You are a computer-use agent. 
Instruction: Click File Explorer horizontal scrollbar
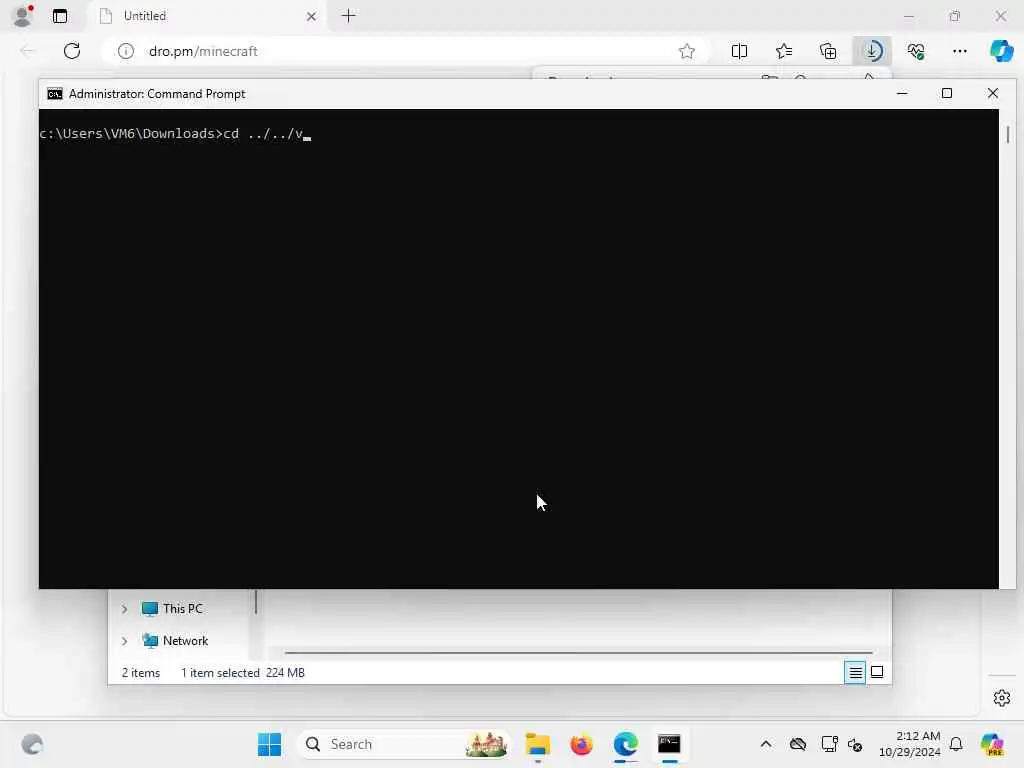pos(579,652)
